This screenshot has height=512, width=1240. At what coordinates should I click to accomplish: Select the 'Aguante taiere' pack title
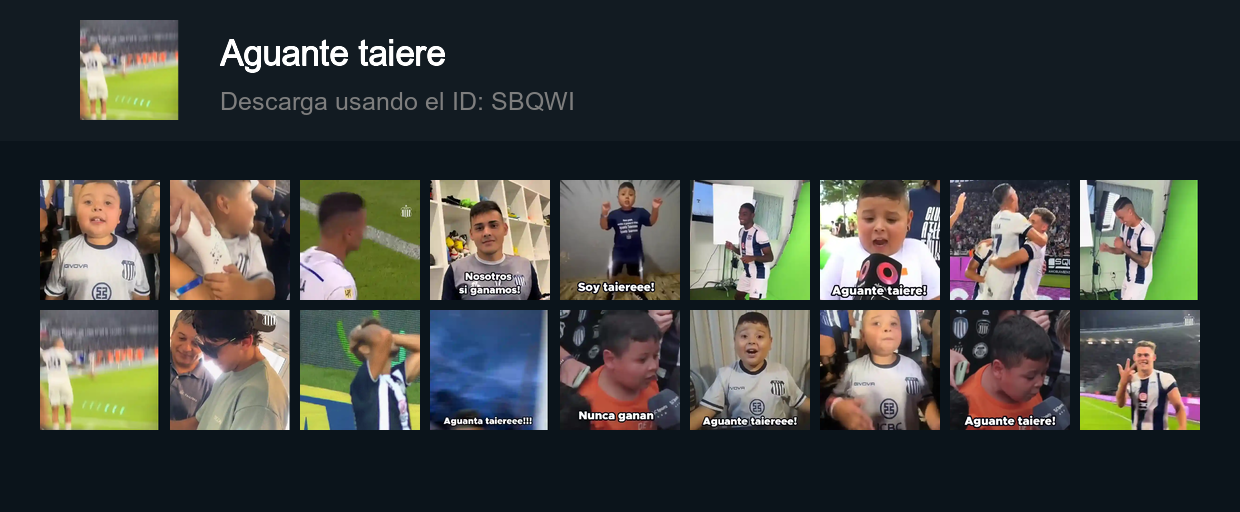tap(332, 54)
